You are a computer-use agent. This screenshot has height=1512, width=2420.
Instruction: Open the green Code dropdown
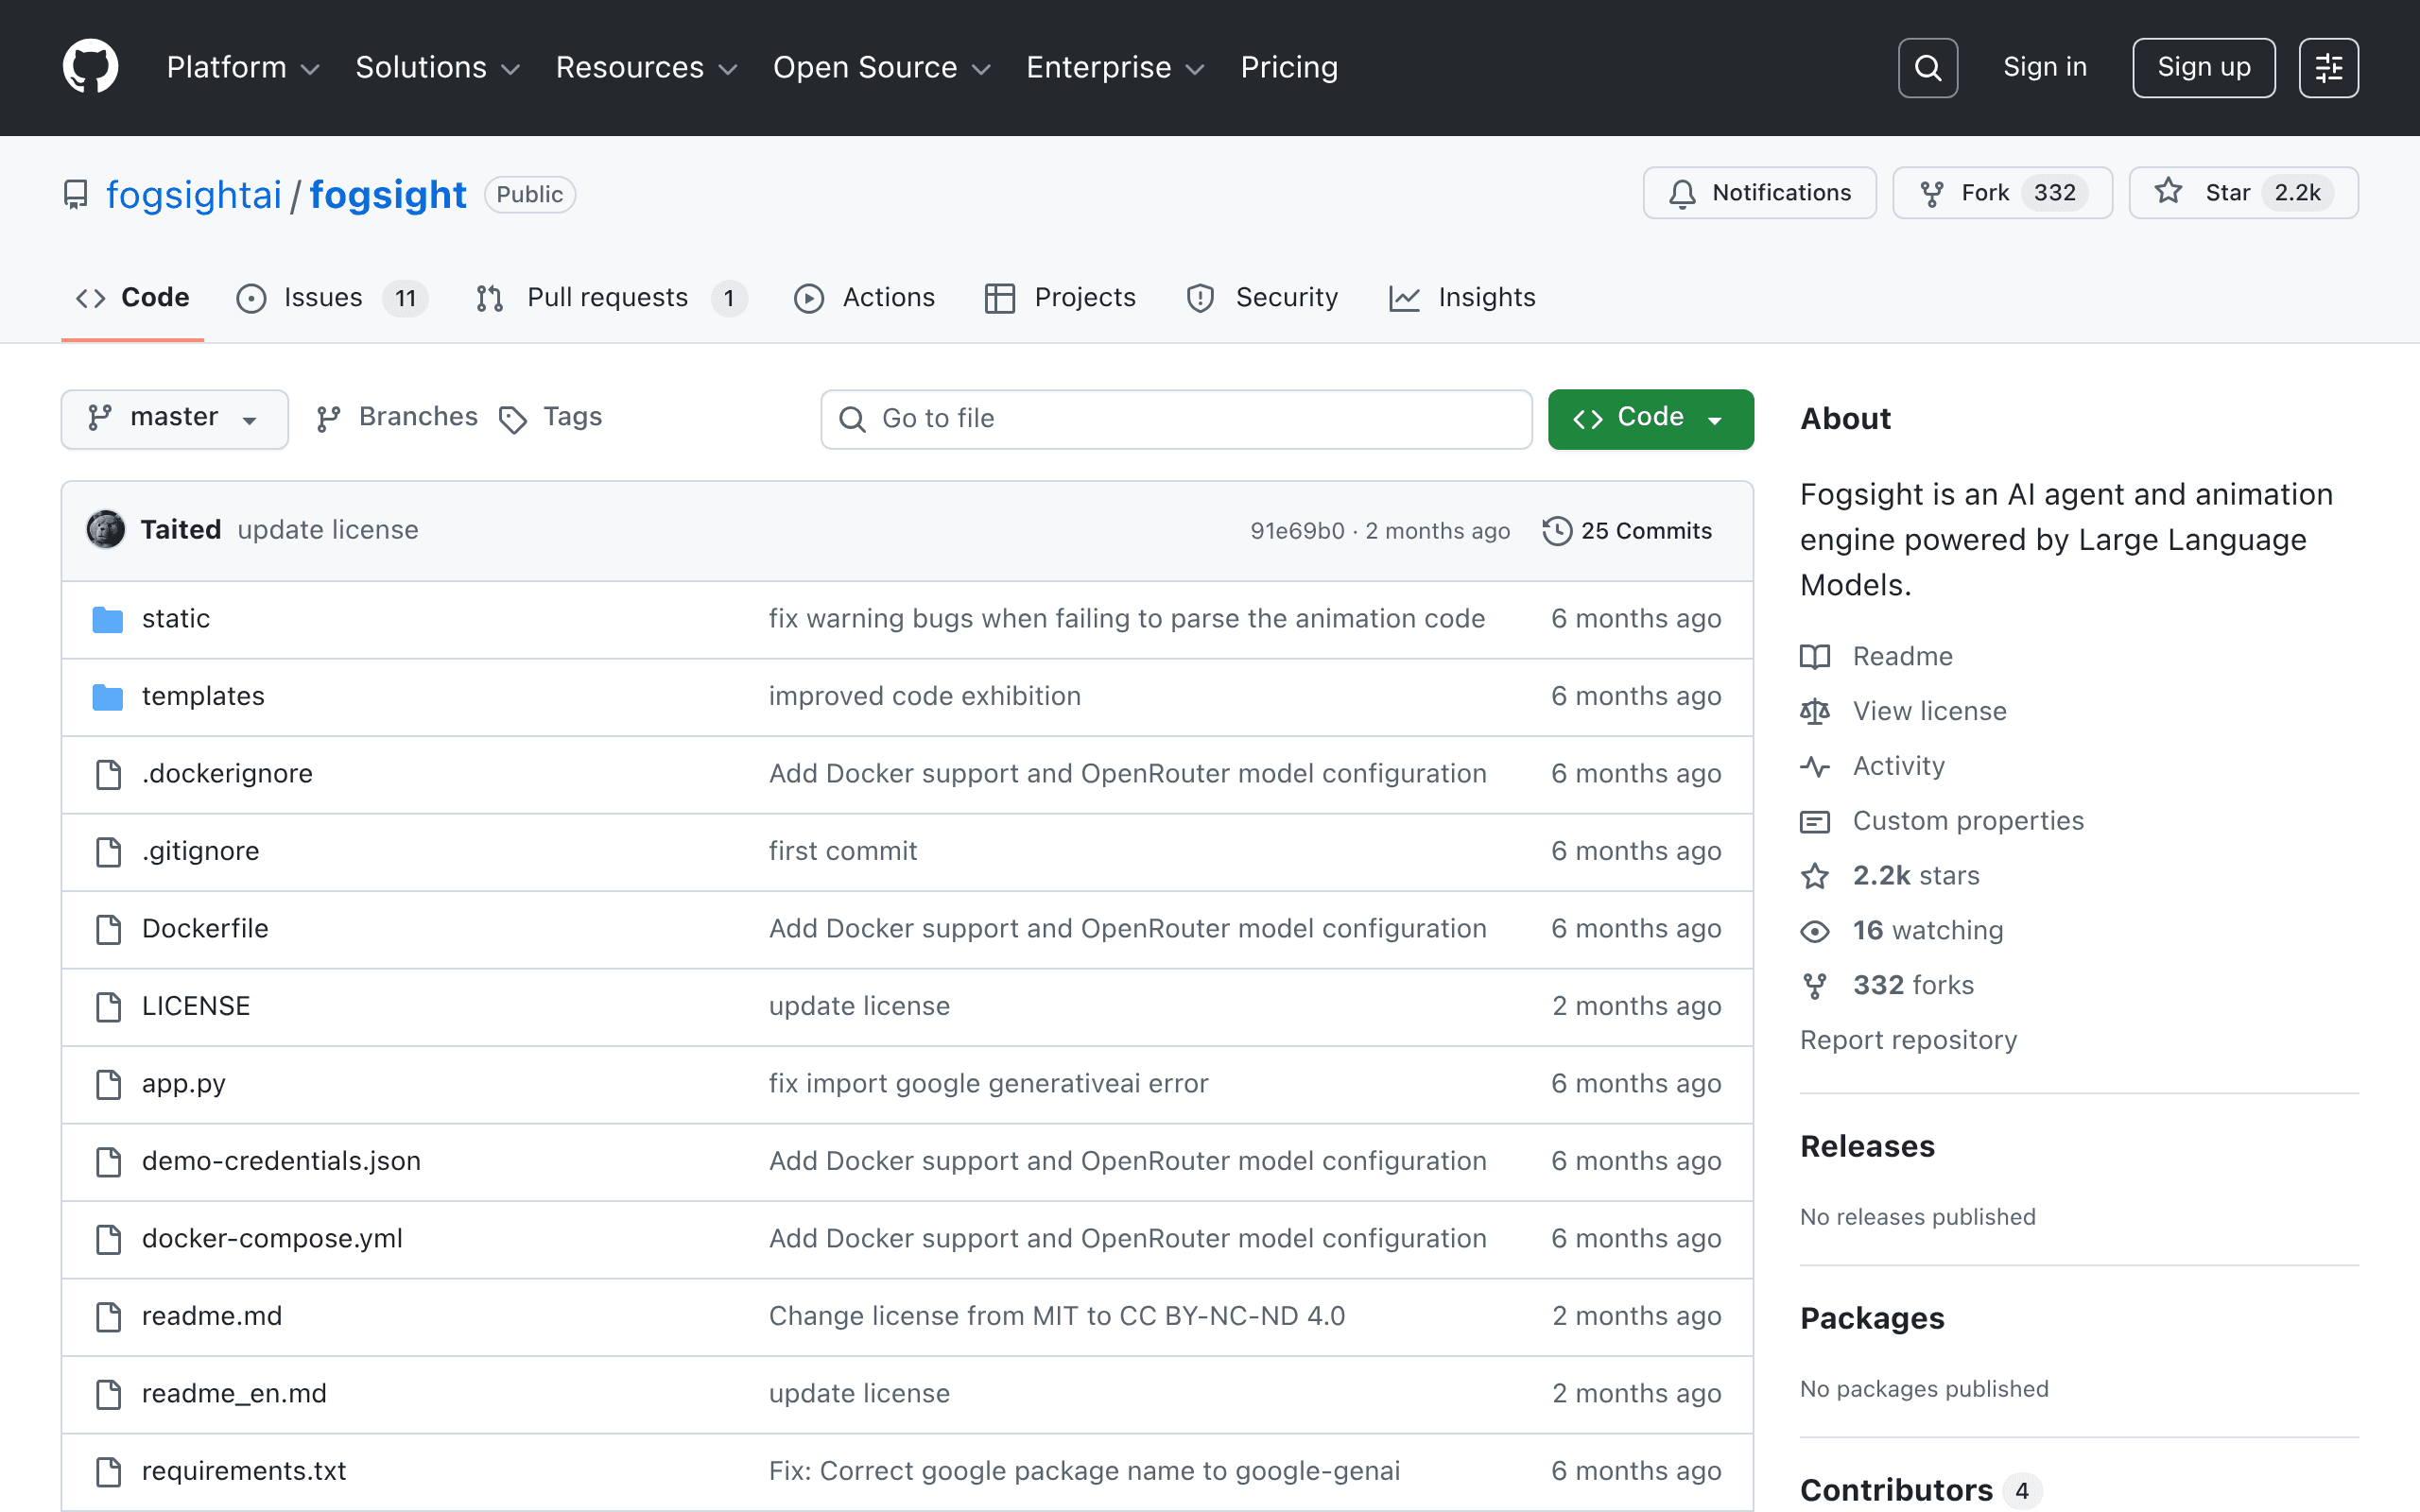point(1650,418)
